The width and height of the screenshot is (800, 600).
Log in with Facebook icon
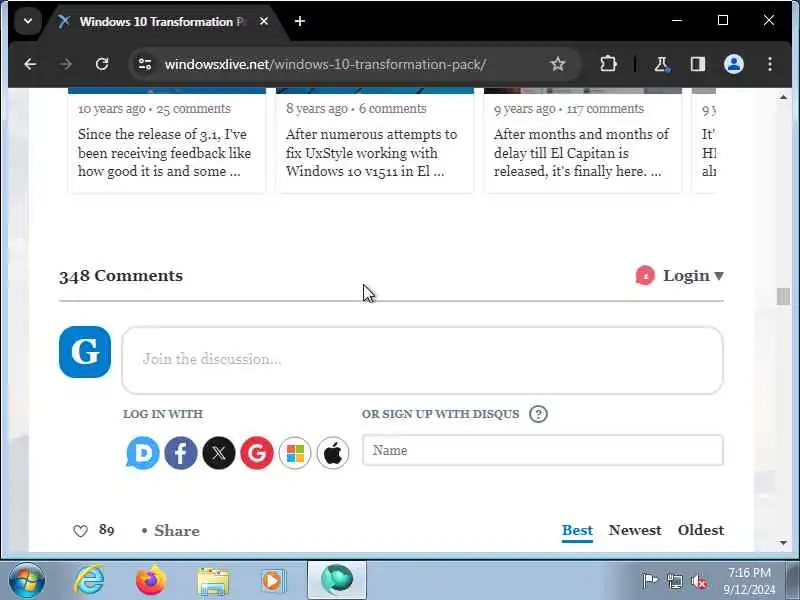click(x=181, y=453)
